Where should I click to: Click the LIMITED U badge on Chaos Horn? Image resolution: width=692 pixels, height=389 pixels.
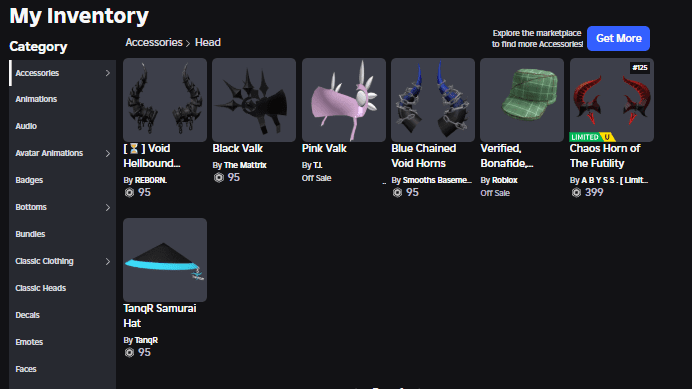(x=592, y=137)
